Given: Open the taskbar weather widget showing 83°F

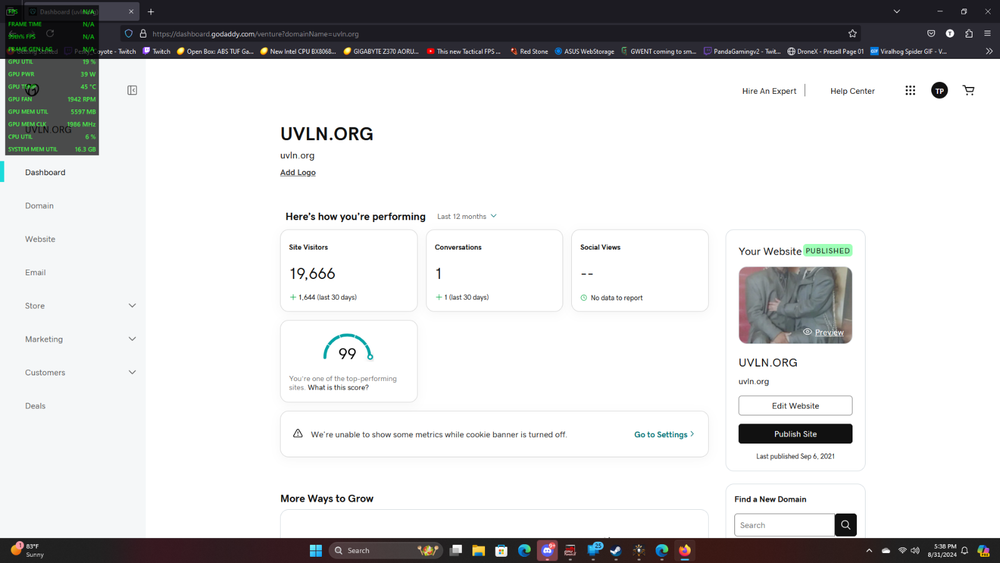Looking at the screenshot, I should (x=27, y=550).
